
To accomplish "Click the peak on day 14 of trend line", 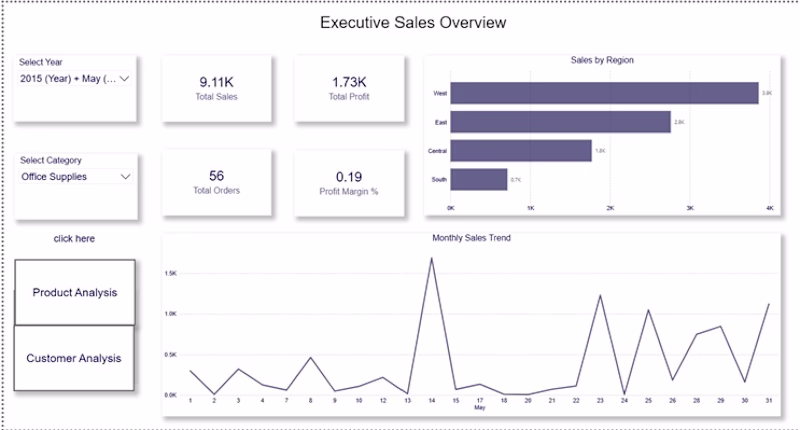I will click(x=432, y=259).
